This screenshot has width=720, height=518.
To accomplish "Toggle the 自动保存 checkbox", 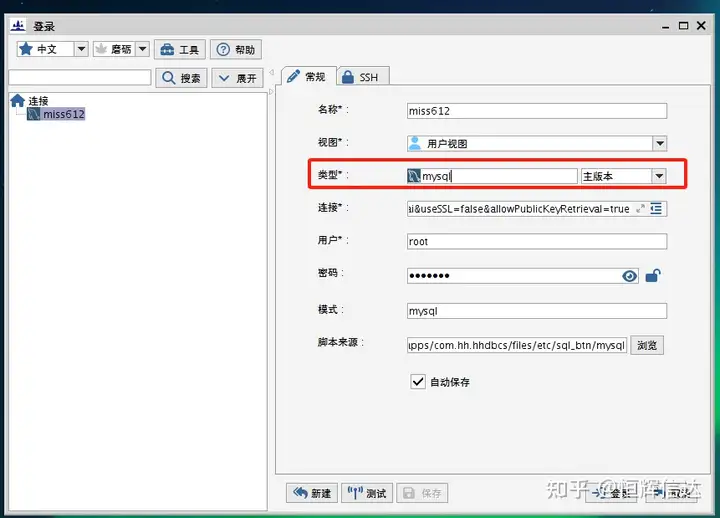I will [x=417, y=381].
